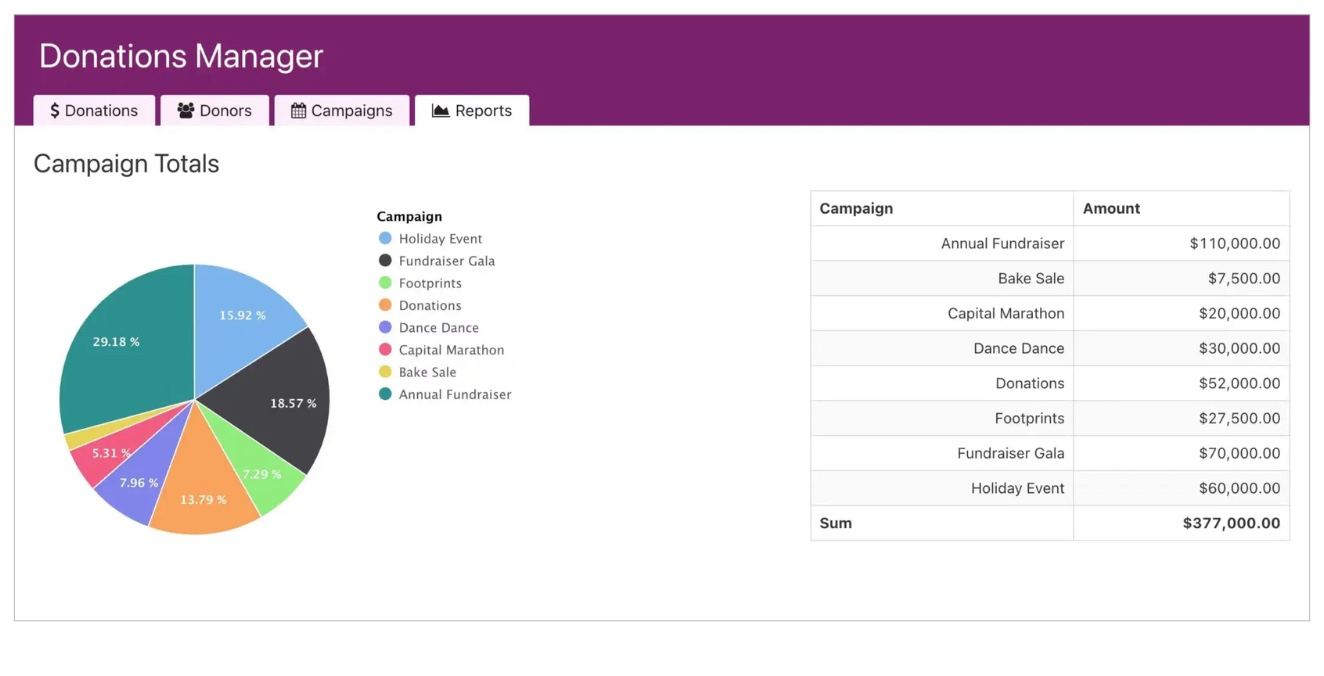This screenshot has height=676, width=1324.
Task: Click the area chart icon on Reports tab
Action: pyautogui.click(x=440, y=111)
